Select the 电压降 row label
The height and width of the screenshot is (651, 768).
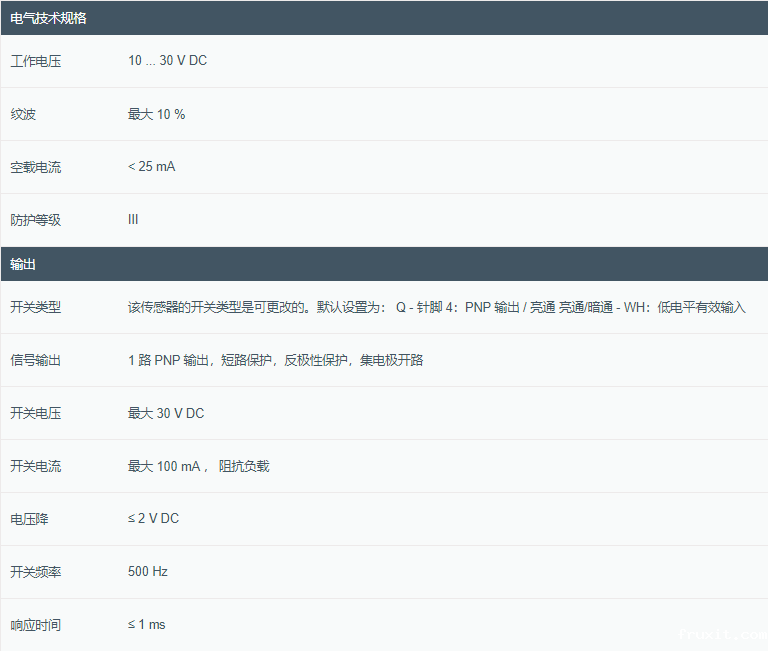[30, 519]
